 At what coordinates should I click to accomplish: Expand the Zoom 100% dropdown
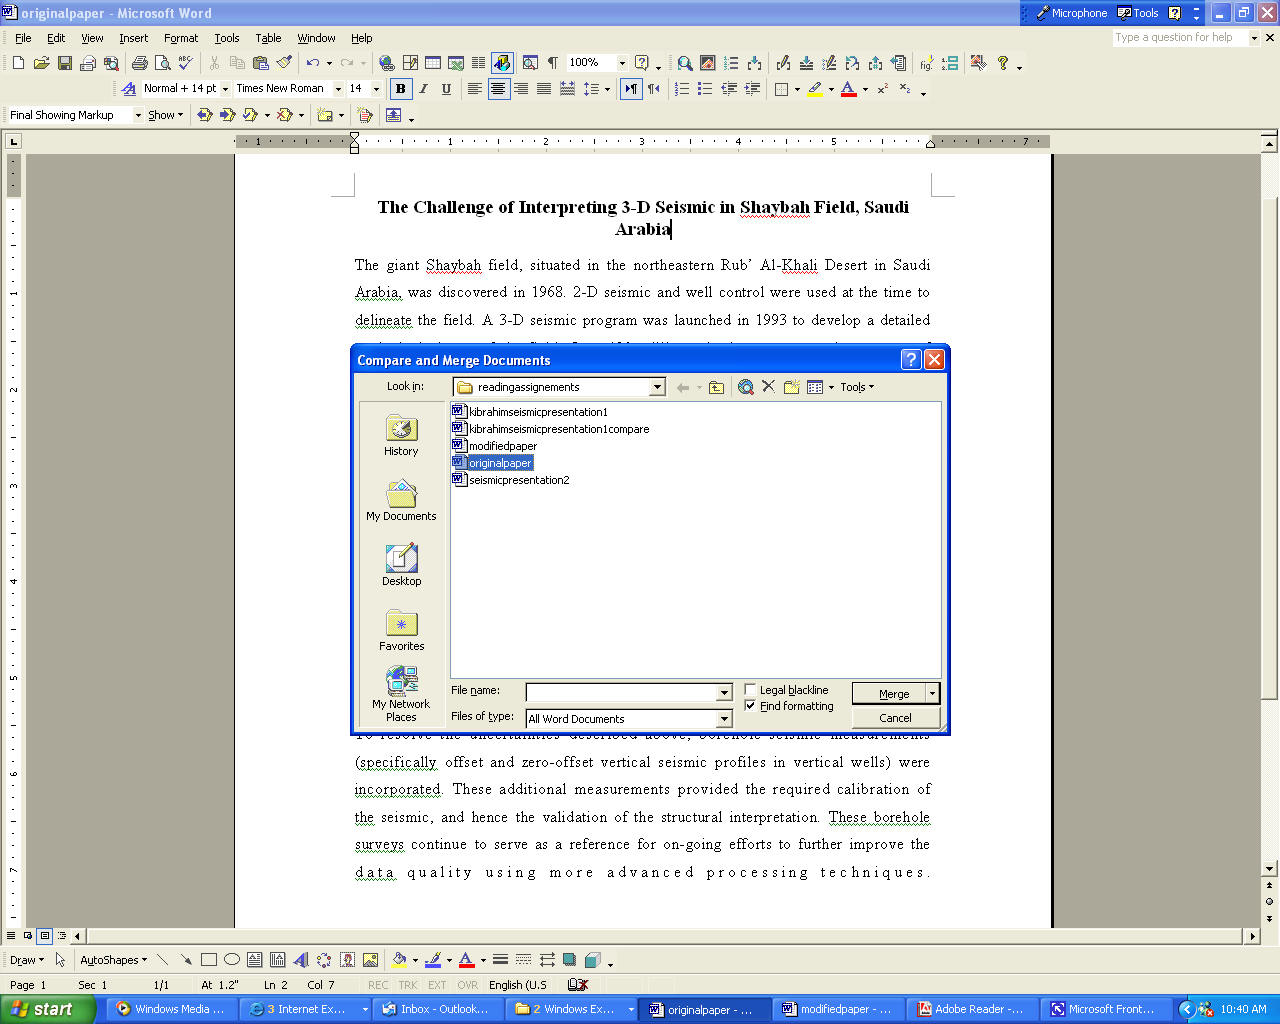[x=622, y=63]
